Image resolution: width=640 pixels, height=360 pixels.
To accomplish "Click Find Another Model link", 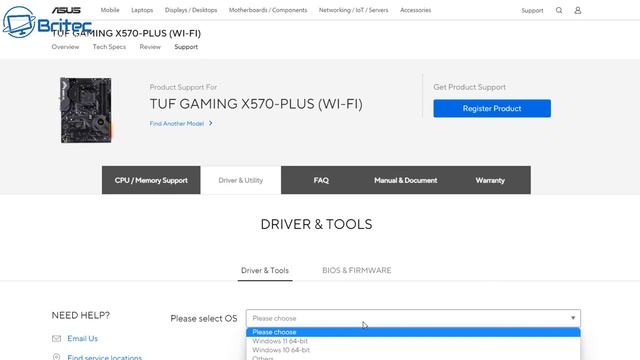I will click(x=177, y=123).
